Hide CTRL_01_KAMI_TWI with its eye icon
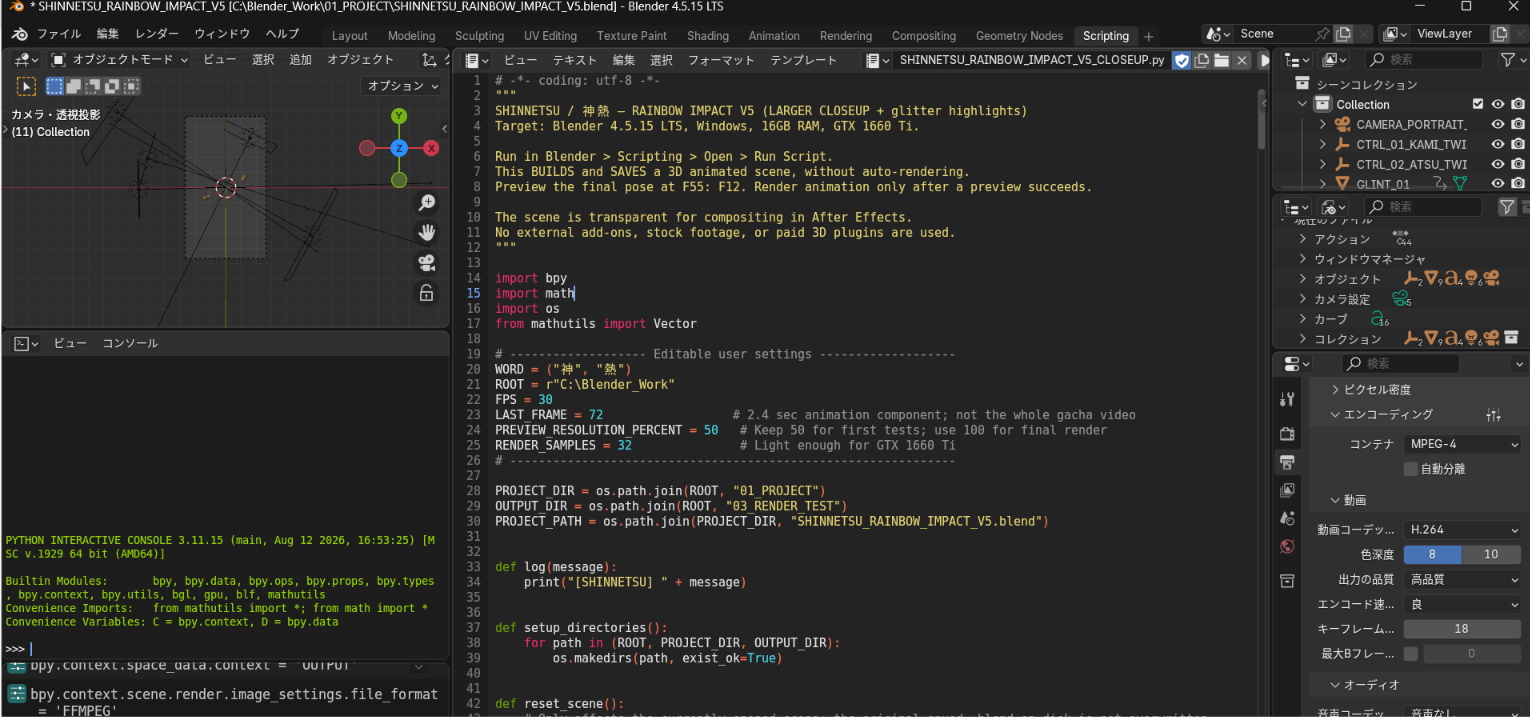The image size is (1530, 717). (1498, 144)
